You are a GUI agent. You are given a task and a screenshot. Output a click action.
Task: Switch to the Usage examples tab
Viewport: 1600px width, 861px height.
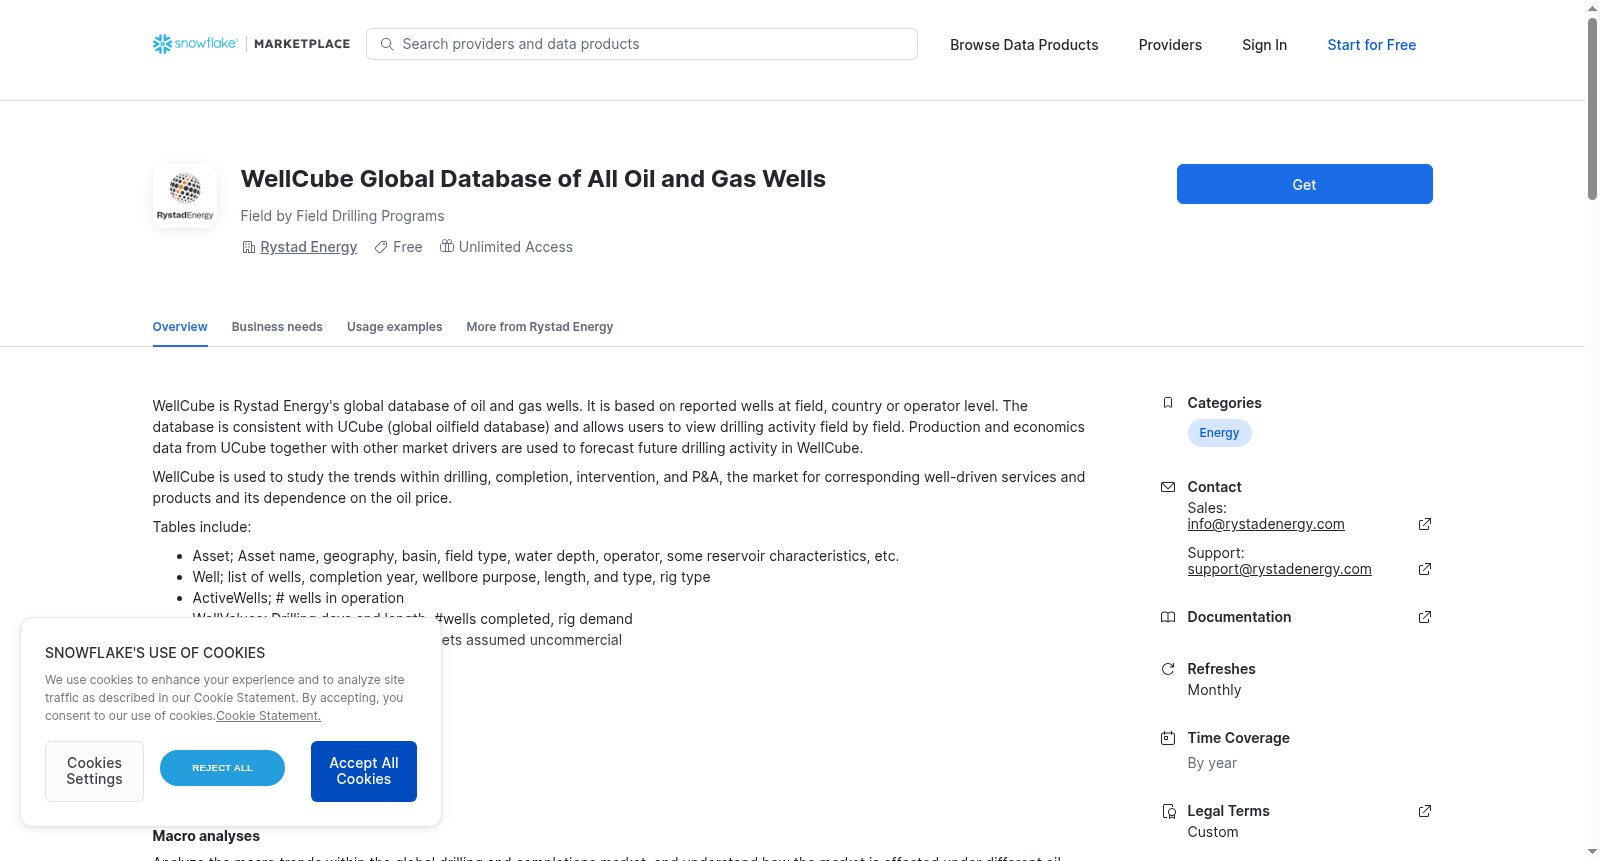coord(394,327)
